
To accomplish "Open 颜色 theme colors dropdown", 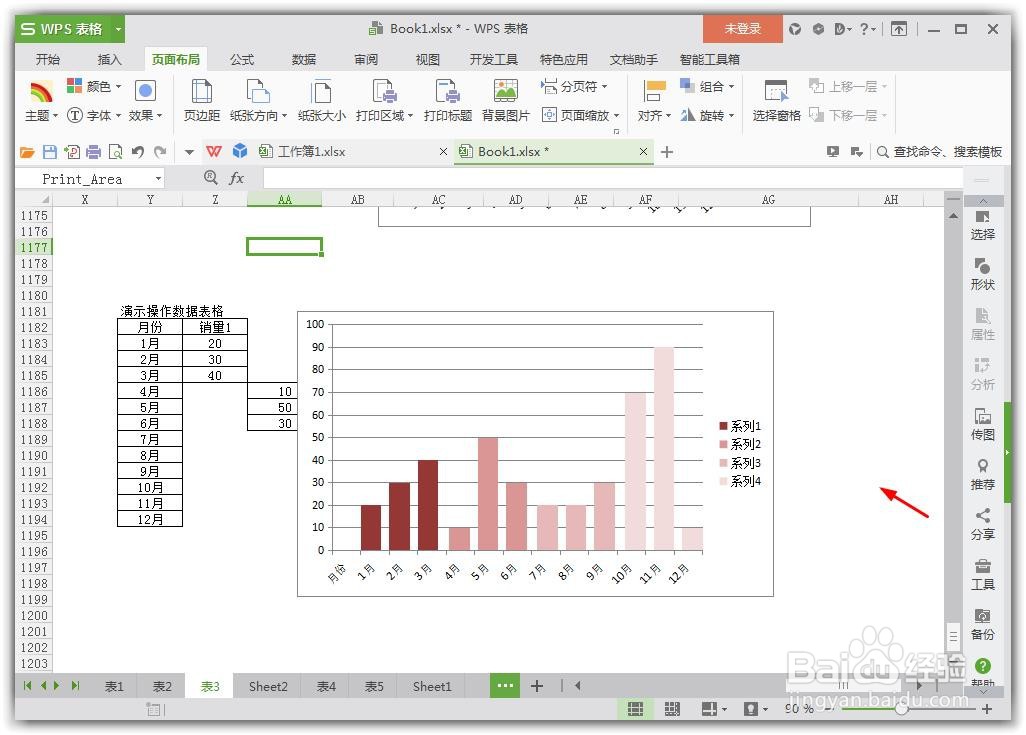I will click(x=94, y=86).
